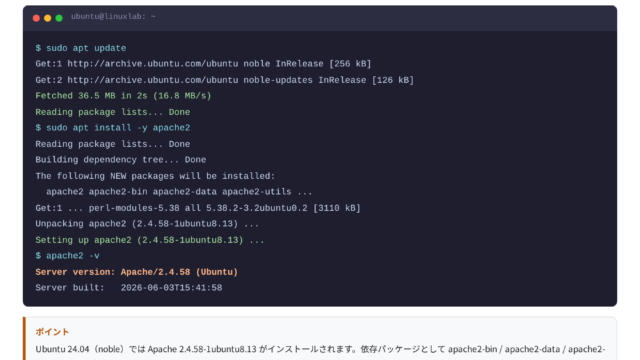Click the 'sudo apt install -y apache2' command
The height and width of the screenshot is (360, 640).
pos(113,128)
